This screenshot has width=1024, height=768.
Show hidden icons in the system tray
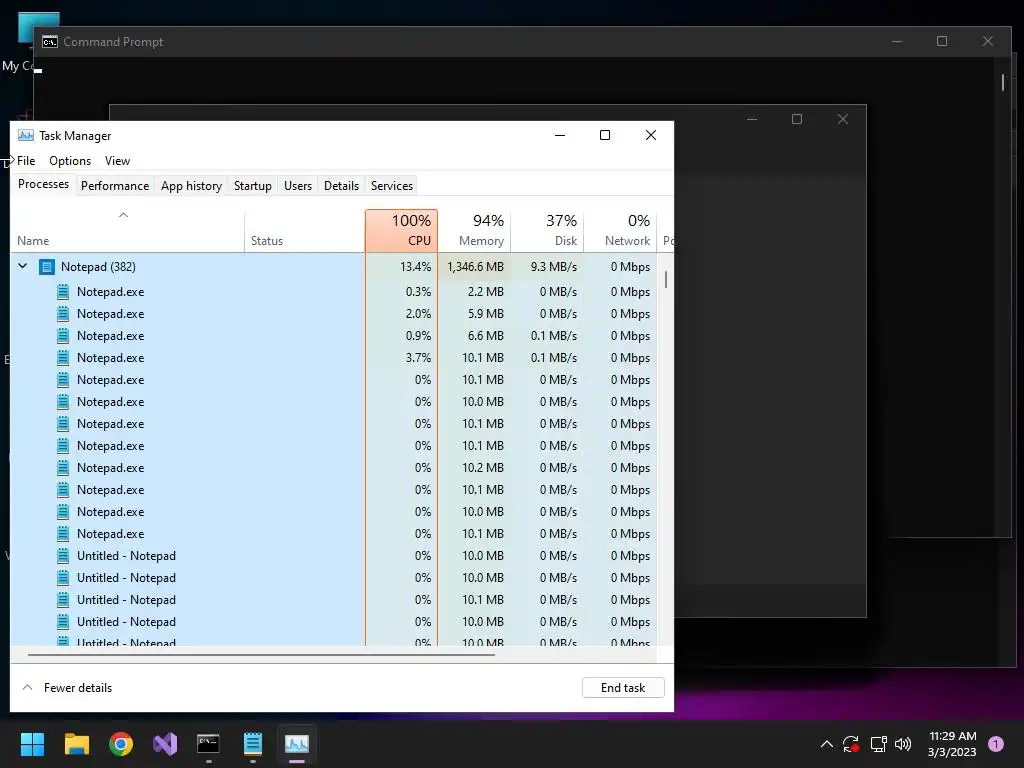pyautogui.click(x=826, y=744)
